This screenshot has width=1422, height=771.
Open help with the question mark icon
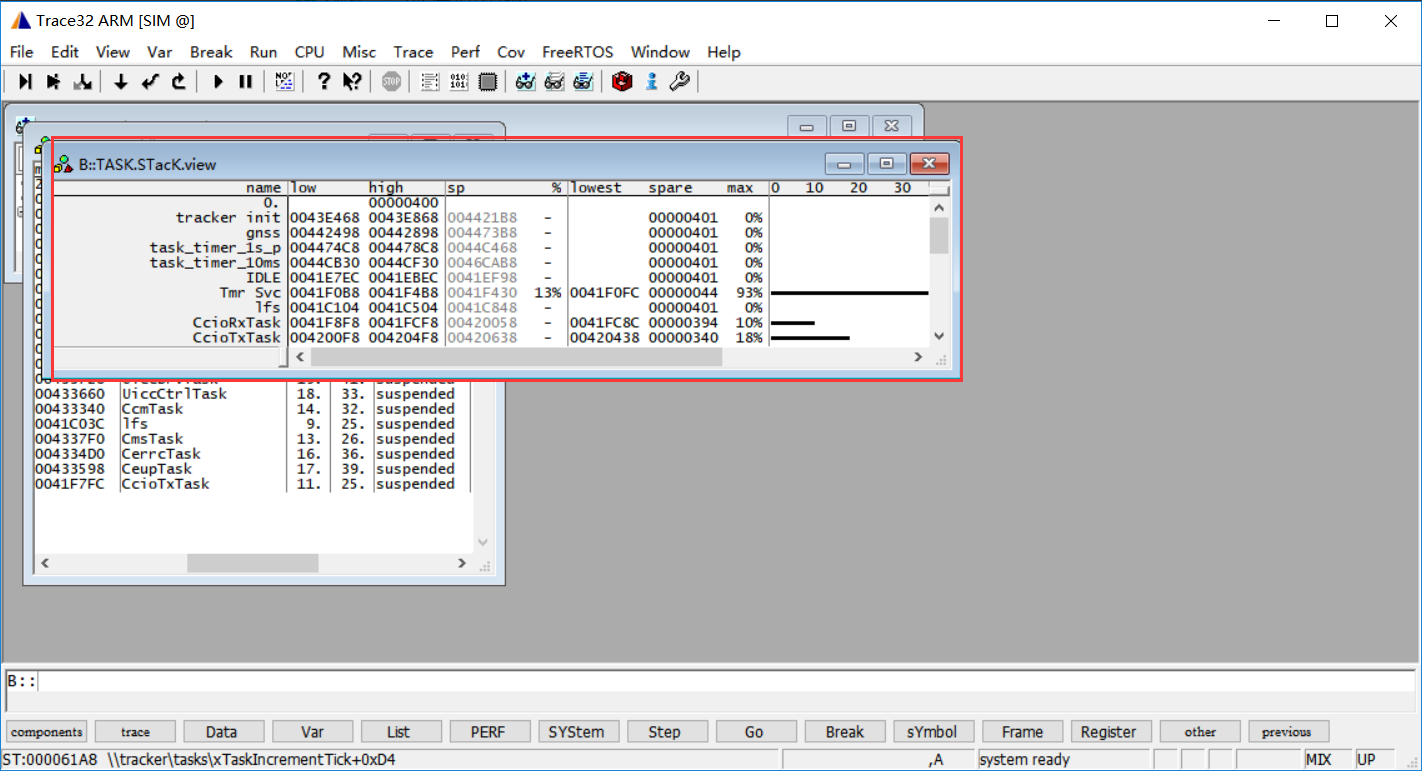click(323, 82)
